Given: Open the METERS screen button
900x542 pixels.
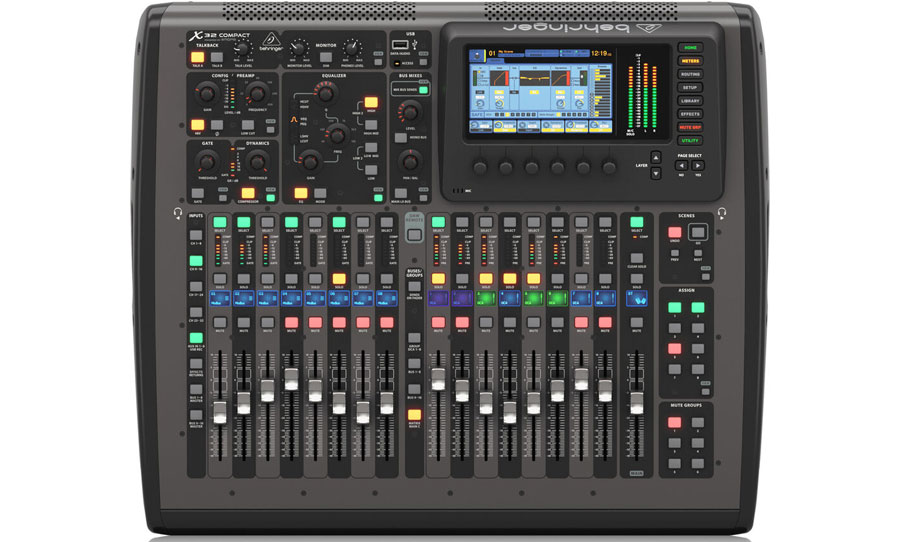Looking at the screenshot, I should coord(690,61).
